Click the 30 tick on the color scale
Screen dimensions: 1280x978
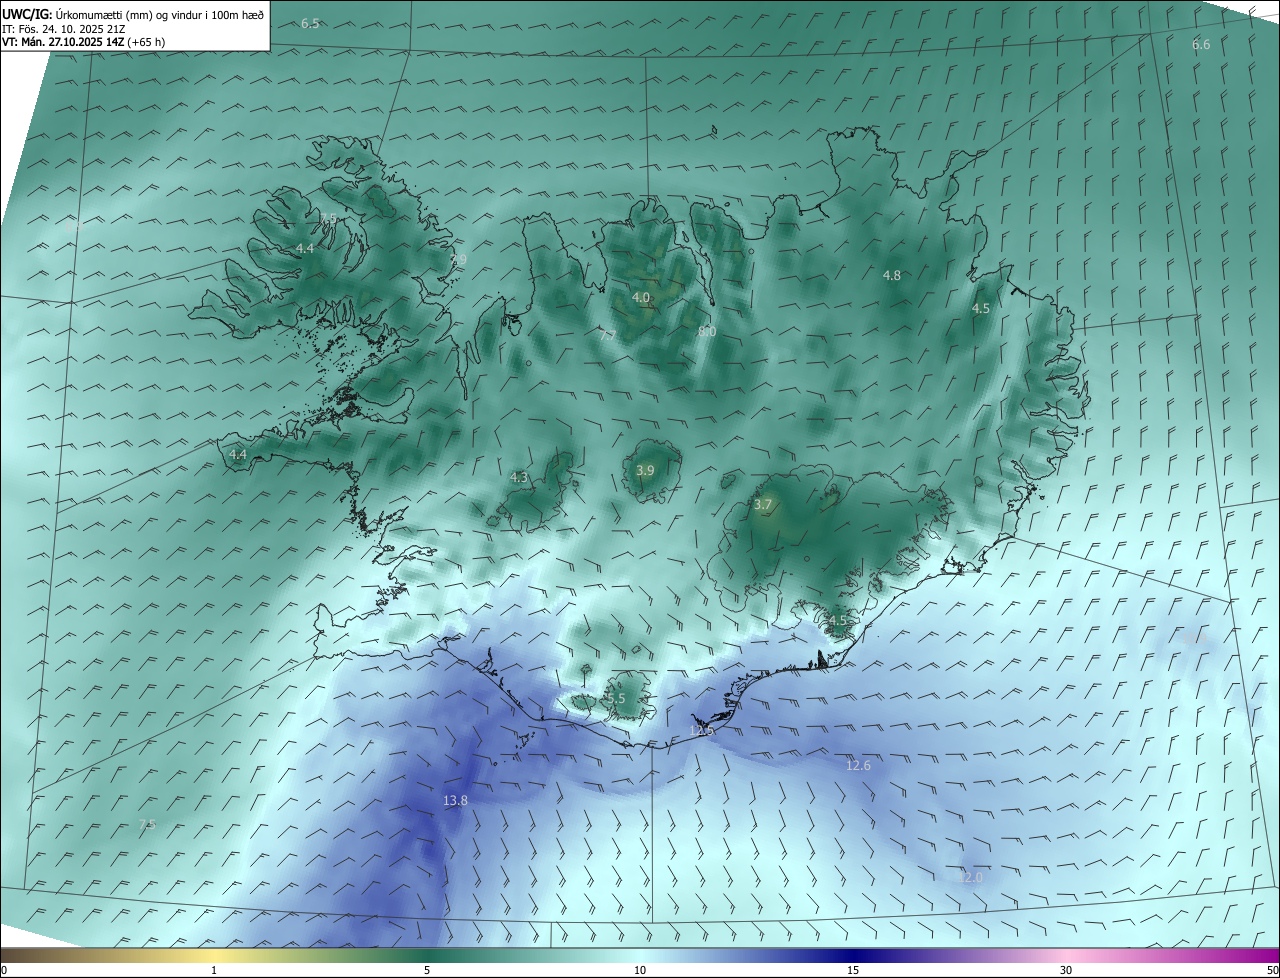[1066, 970]
